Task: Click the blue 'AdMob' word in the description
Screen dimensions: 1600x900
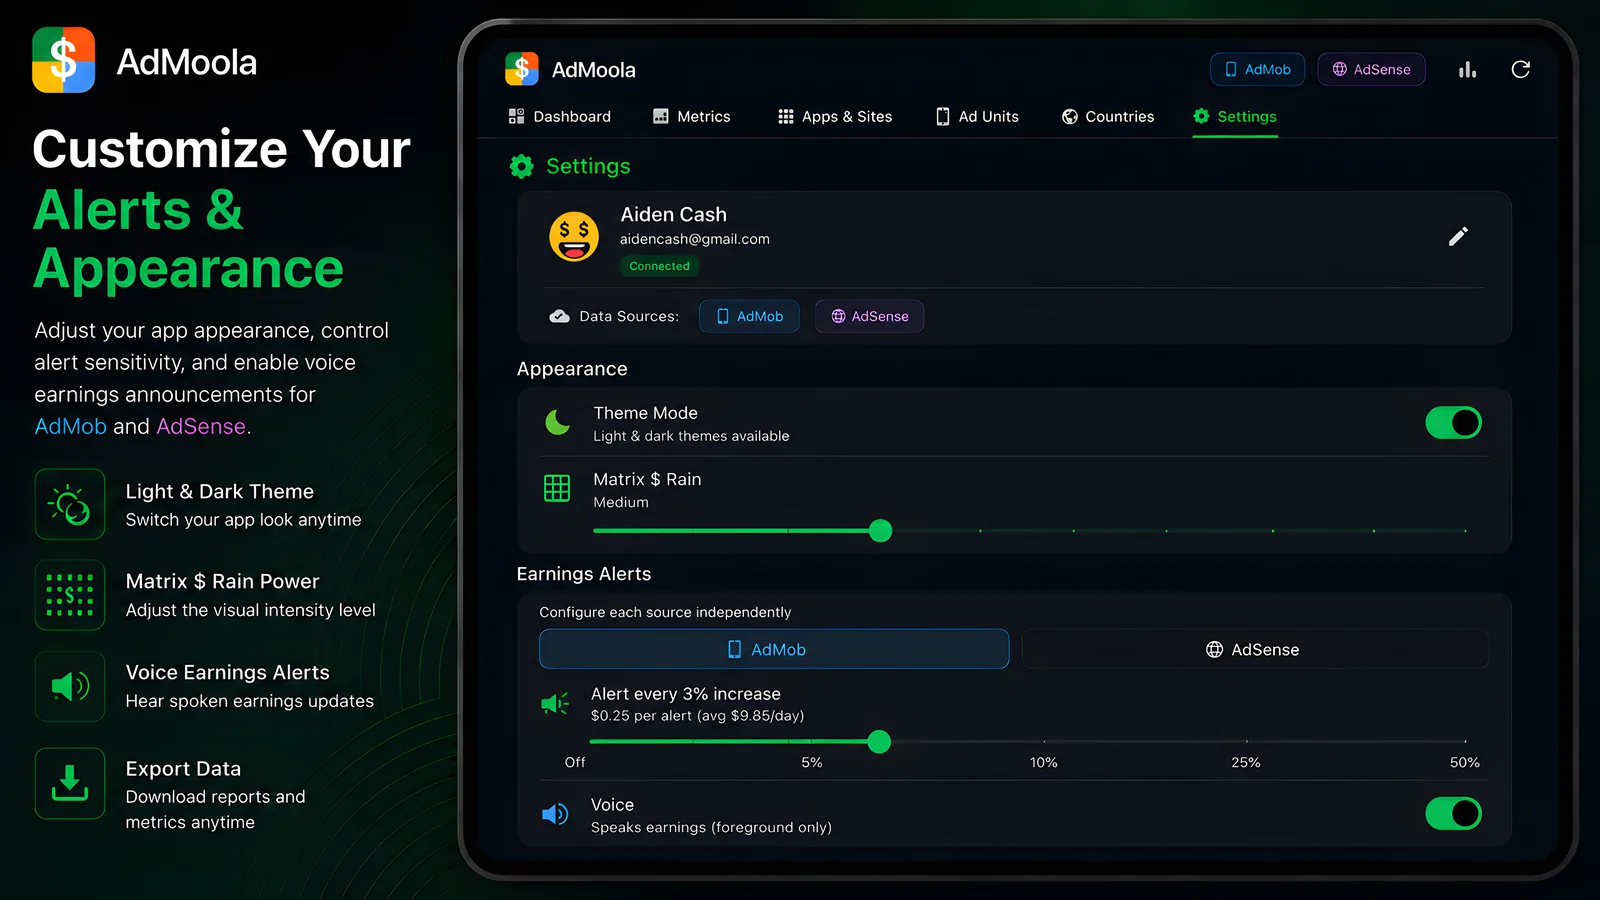Action: [x=70, y=426]
